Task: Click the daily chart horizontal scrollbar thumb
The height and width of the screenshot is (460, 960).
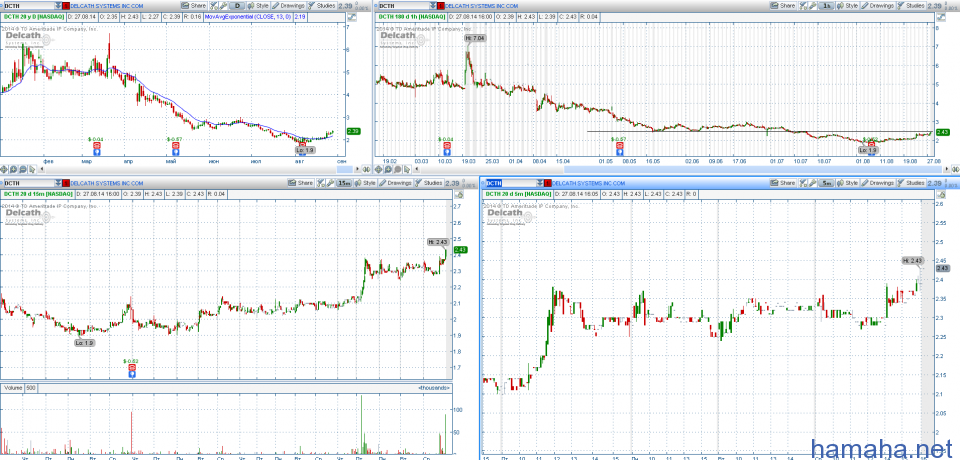Action: click(345, 170)
